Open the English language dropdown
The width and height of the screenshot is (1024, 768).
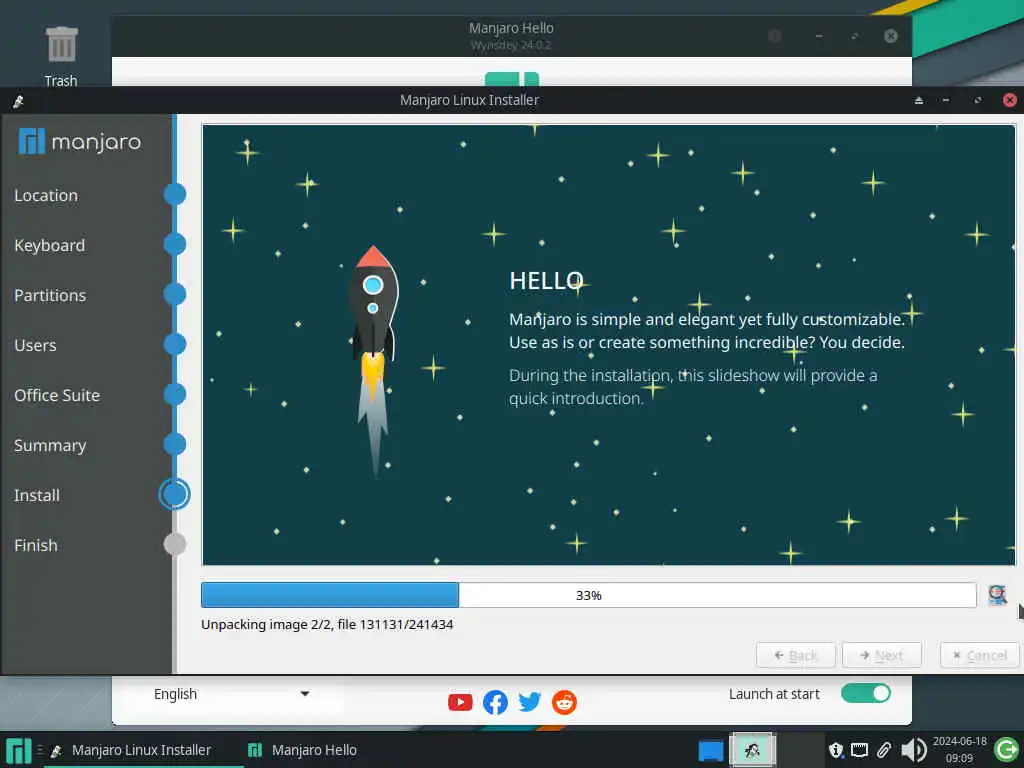pyautogui.click(x=232, y=694)
